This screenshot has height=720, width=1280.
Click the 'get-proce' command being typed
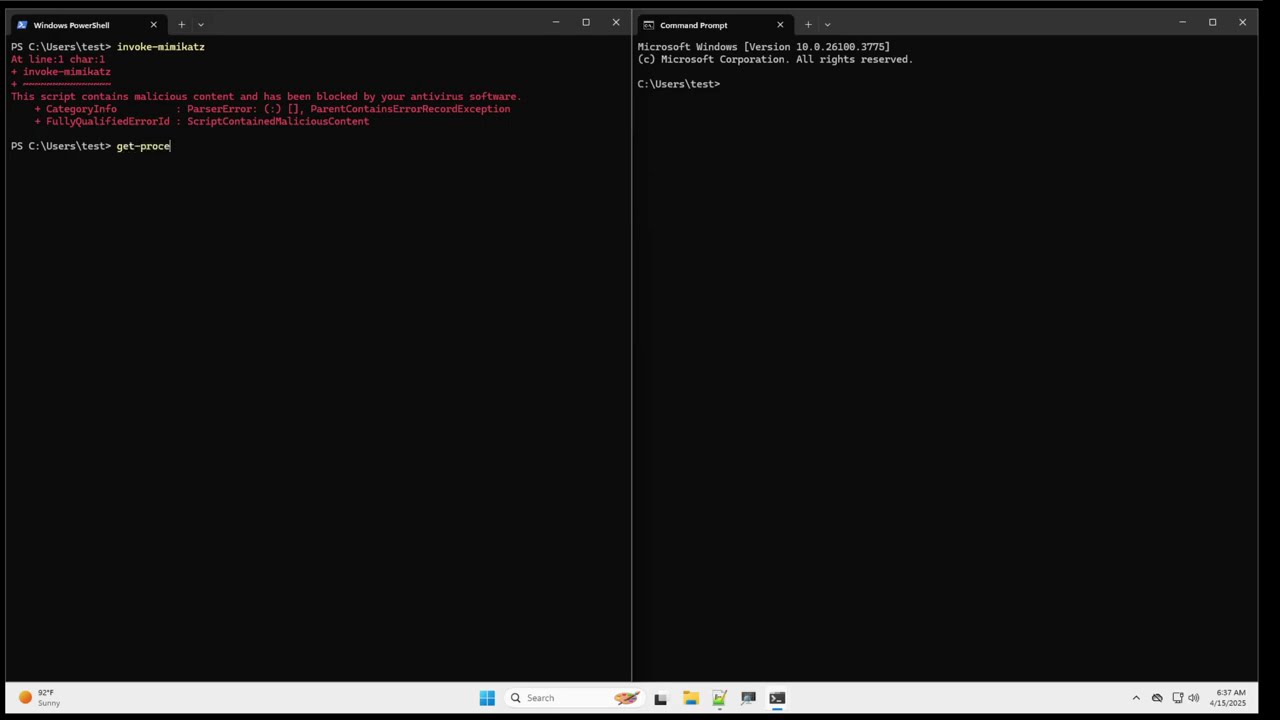pos(143,146)
